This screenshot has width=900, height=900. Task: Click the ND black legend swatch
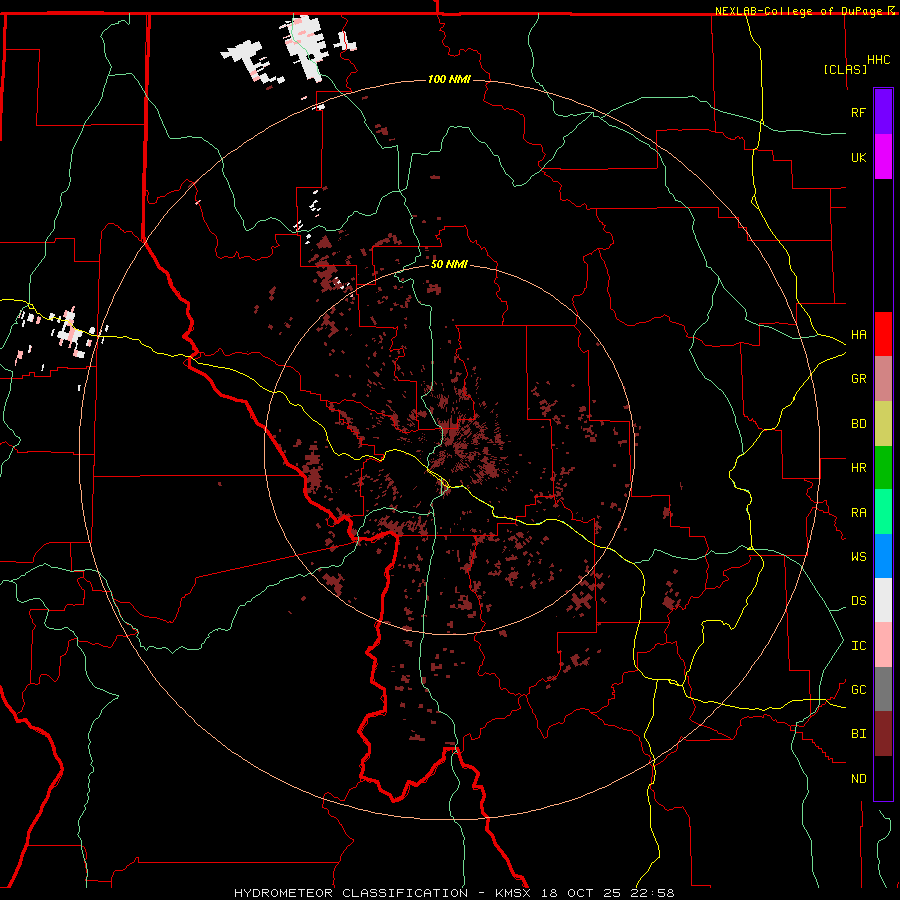pyautogui.click(x=883, y=778)
